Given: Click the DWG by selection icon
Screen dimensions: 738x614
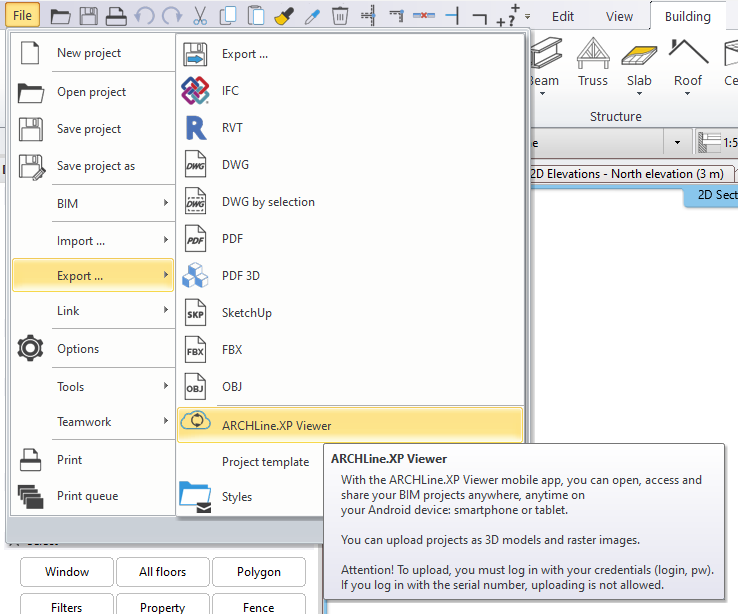Looking at the screenshot, I should 195,201.
